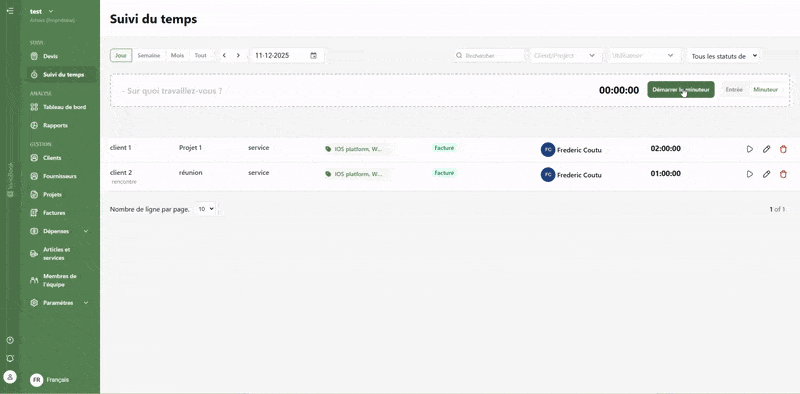The width and height of the screenshot is (800, 394).
Task: Click the plus icon in the left rail
Action: click(10, 340)
